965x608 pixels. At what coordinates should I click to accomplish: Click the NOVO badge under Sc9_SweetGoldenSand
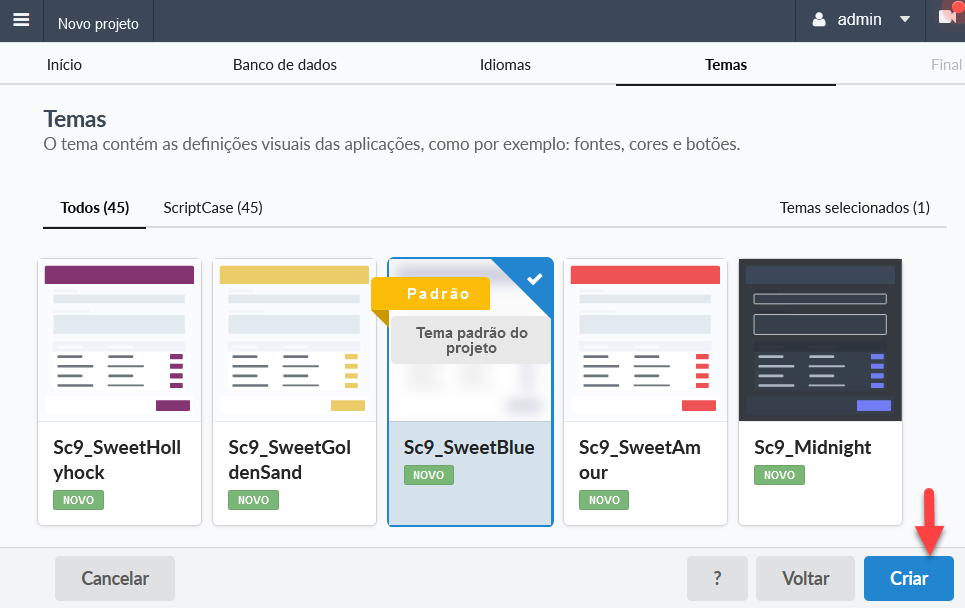point(254,500)
